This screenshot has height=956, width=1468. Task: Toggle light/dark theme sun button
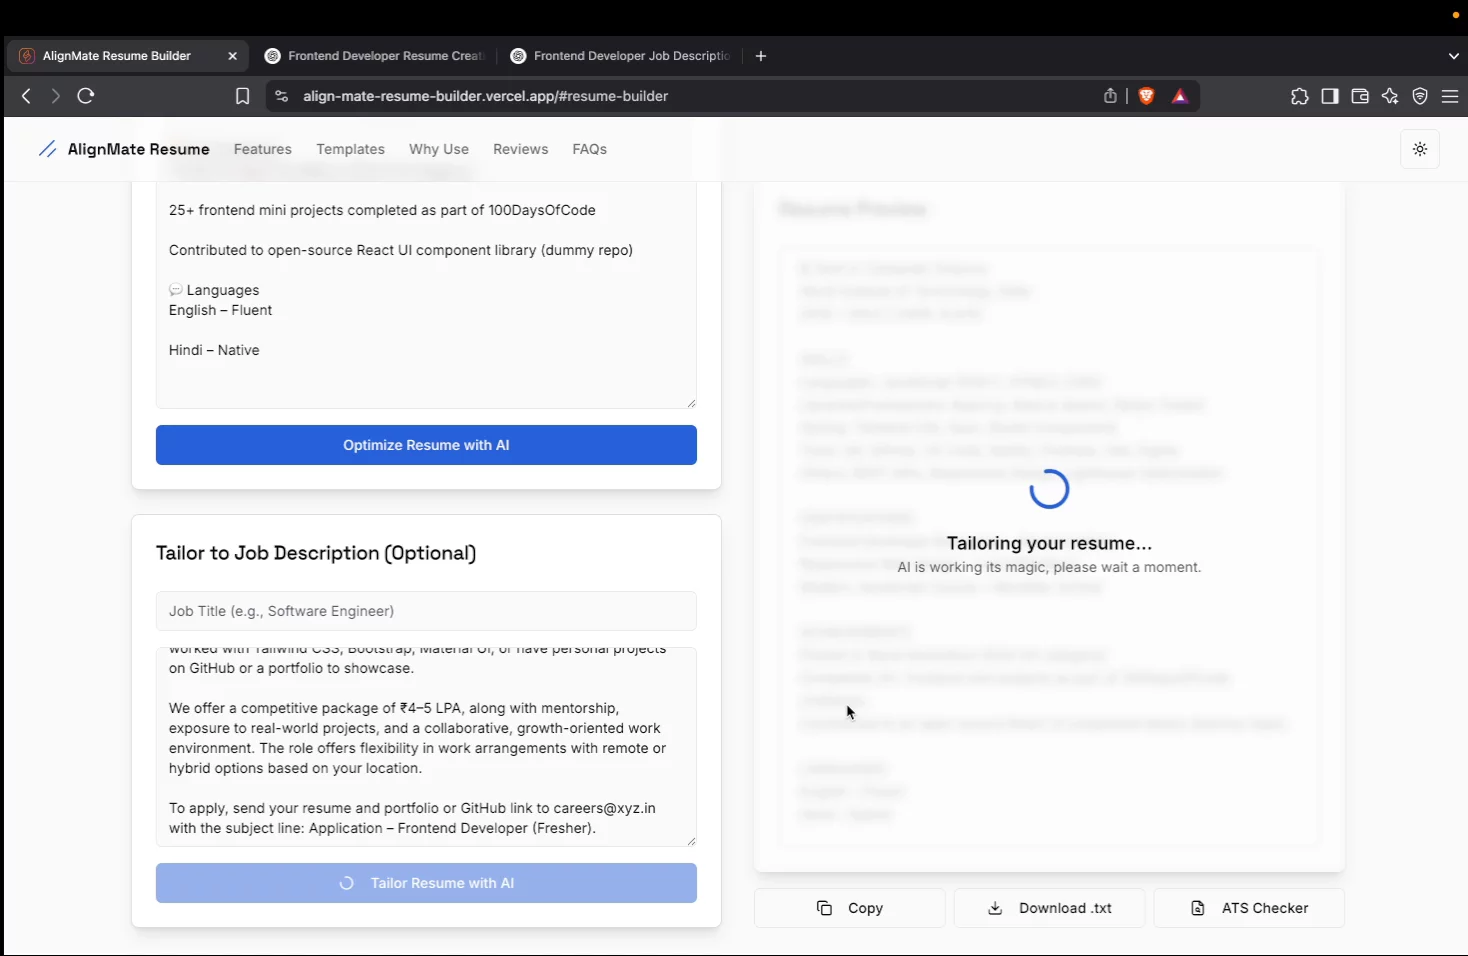[1420, 149]
